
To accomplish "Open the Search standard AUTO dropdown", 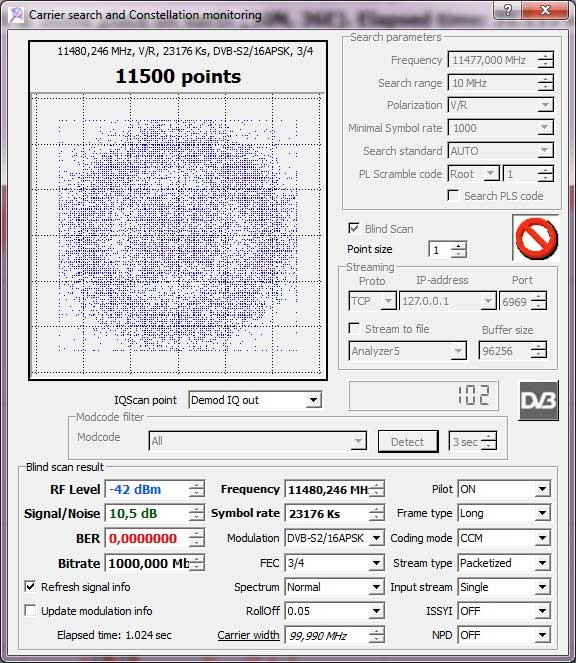I will pyautogui.click(x=545, y=151).
